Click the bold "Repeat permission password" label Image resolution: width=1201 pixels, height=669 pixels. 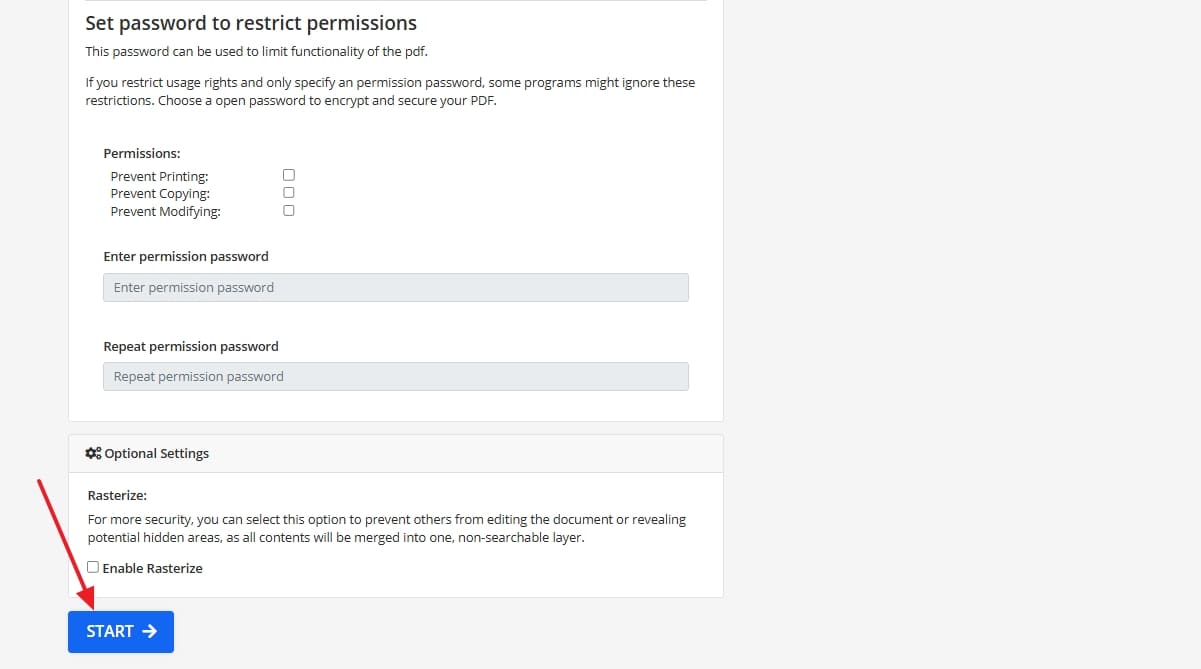[191, 346]
